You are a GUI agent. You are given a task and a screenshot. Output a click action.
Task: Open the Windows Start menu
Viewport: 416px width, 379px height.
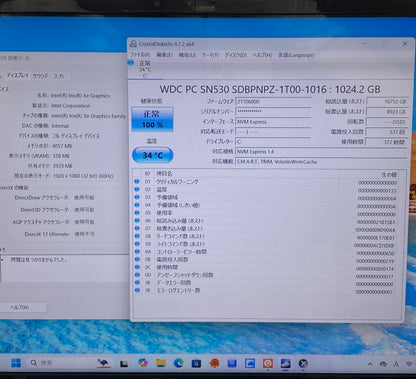click(x=16, y=363)
